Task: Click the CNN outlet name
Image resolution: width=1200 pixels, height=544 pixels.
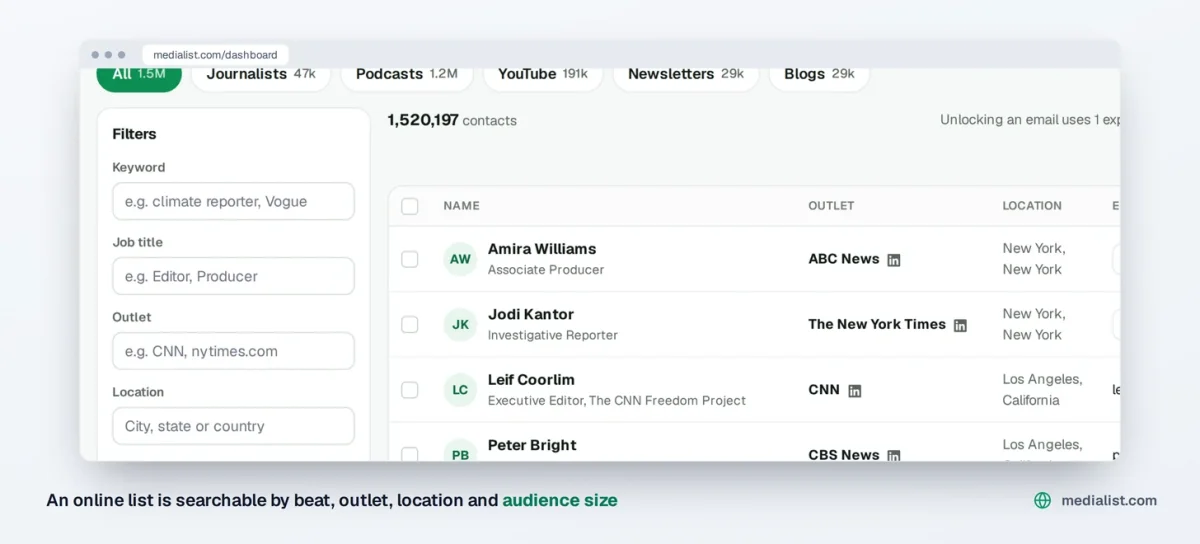Action: (x=824, y=390)
